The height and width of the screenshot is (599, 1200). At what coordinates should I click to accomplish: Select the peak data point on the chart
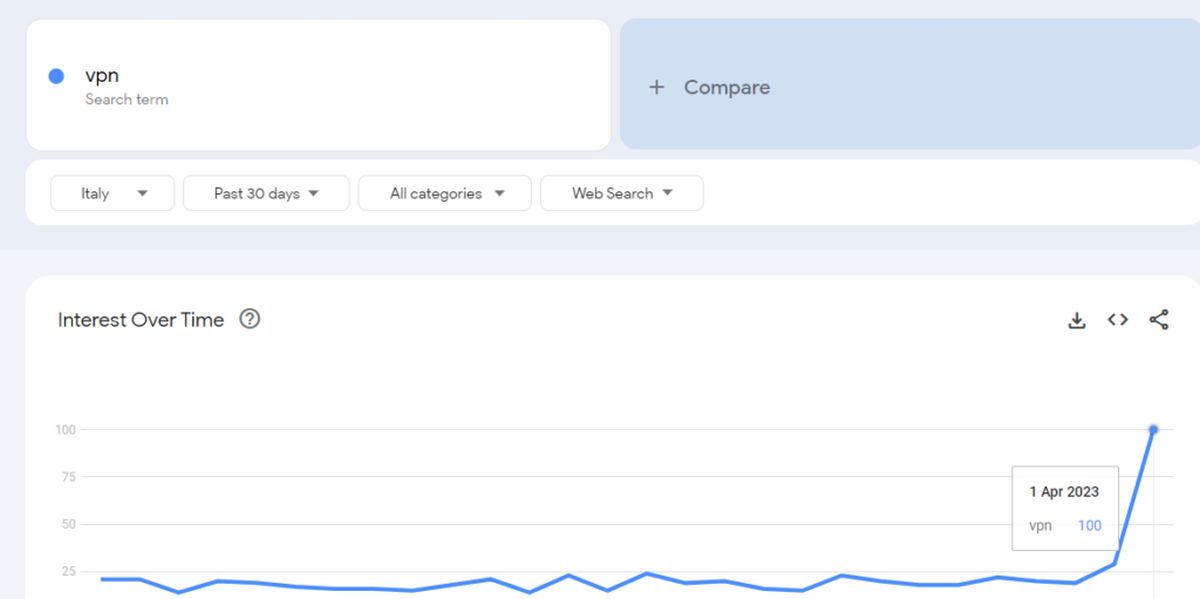tap(1152, 430)
